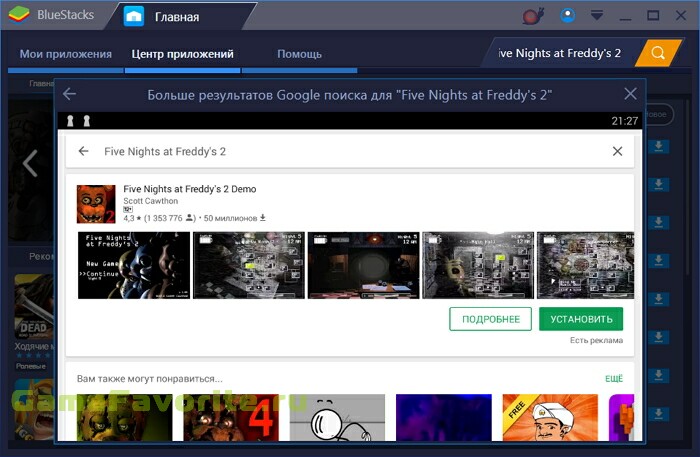This screenshot has height=457, width=700.
Task: Click the star rating text 4,3
Action: (x=132, y=218)
